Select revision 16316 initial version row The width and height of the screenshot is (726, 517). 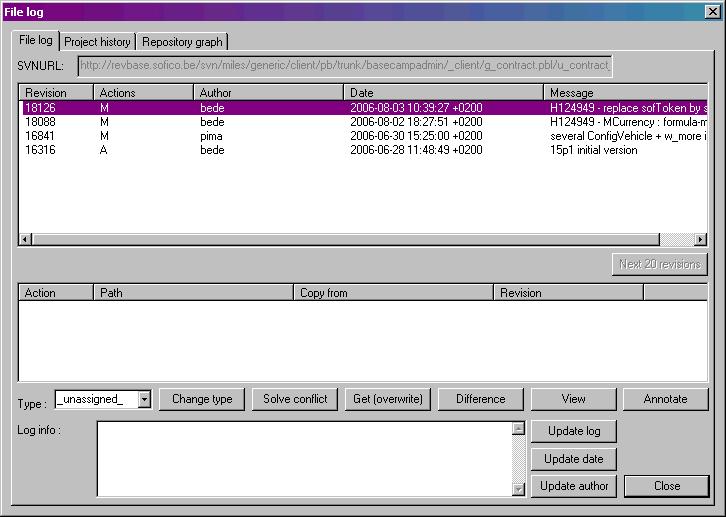pos(300,150)
